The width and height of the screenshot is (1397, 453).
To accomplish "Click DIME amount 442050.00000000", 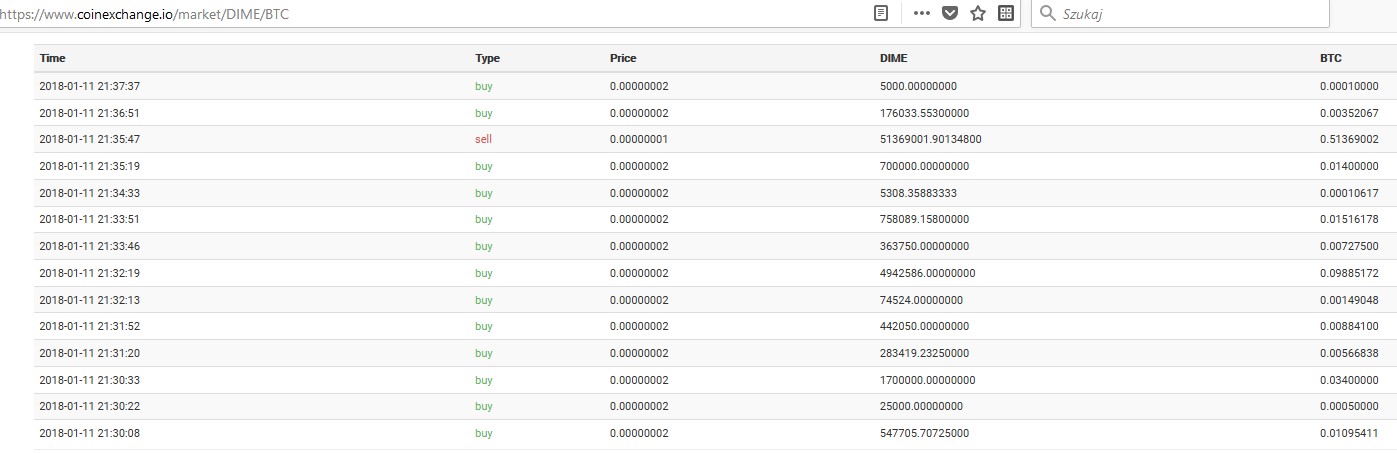I will coord(924,326).
